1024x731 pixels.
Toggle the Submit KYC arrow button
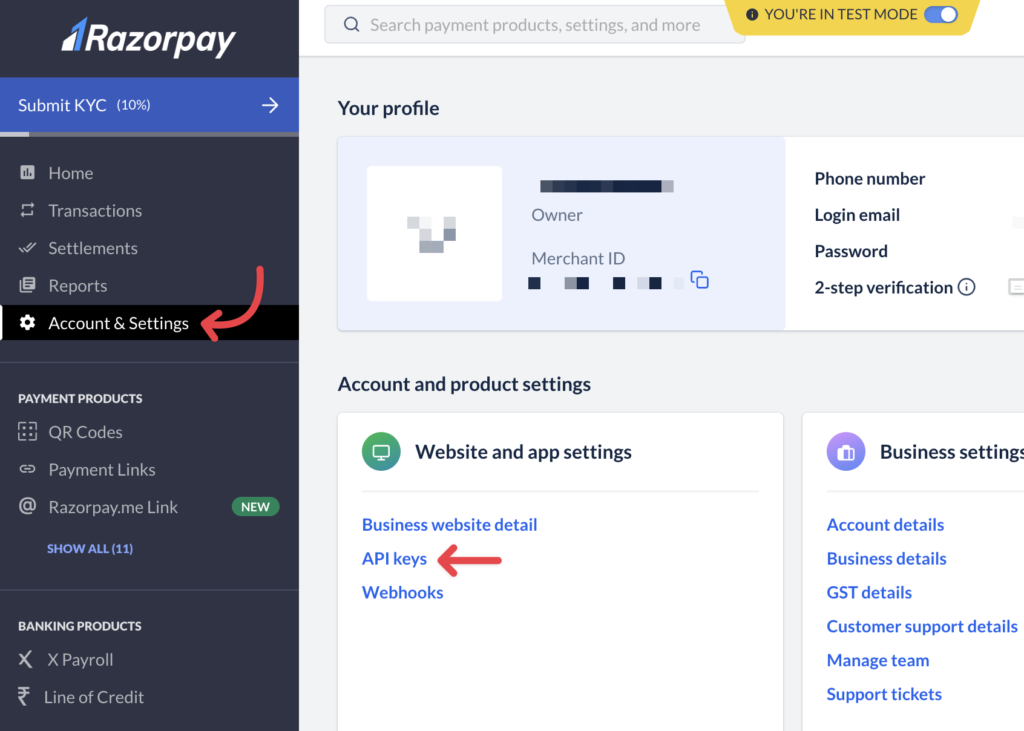269,105
